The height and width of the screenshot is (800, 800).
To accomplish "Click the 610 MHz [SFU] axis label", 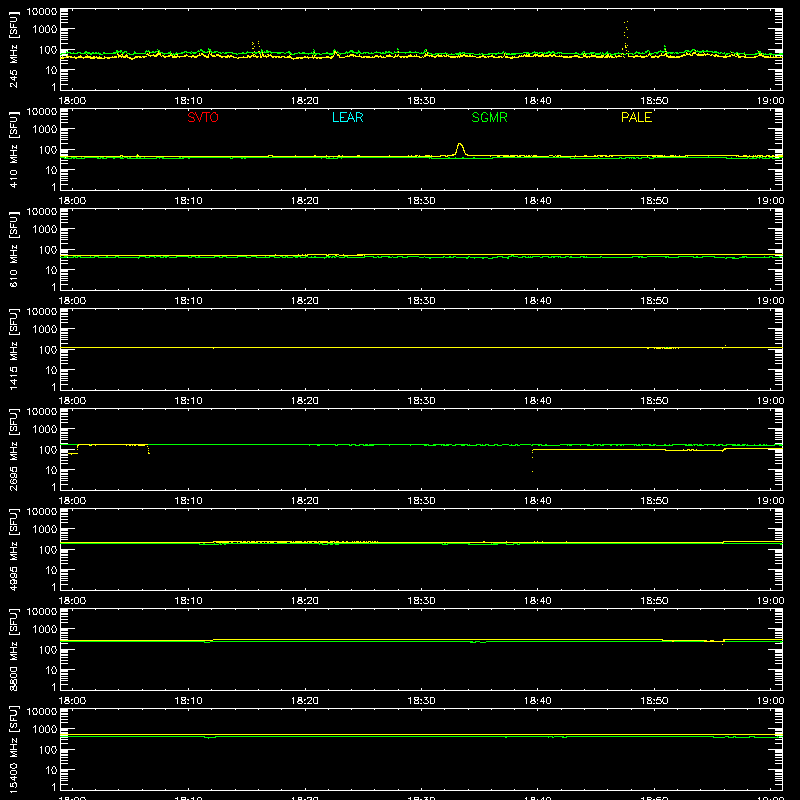I will [x=13, y=249].
